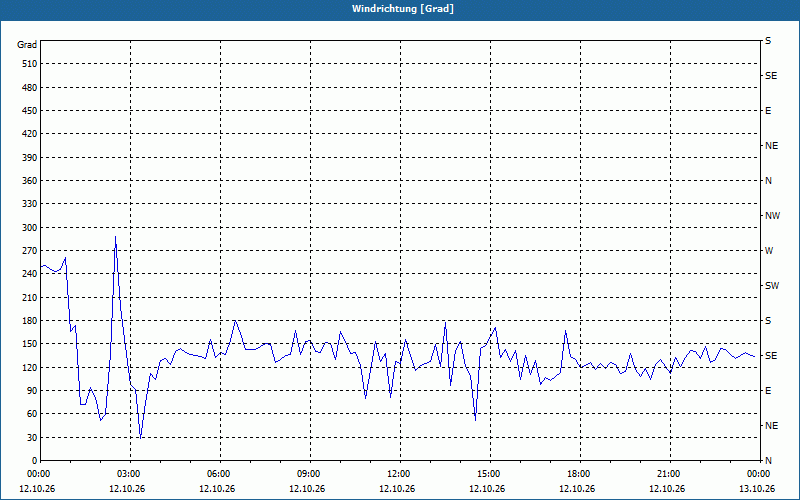Click the "Windrichtung [Grad]" chart title
Screen dimensions: 800x500
pyautogui.click(x=403, y=9)
